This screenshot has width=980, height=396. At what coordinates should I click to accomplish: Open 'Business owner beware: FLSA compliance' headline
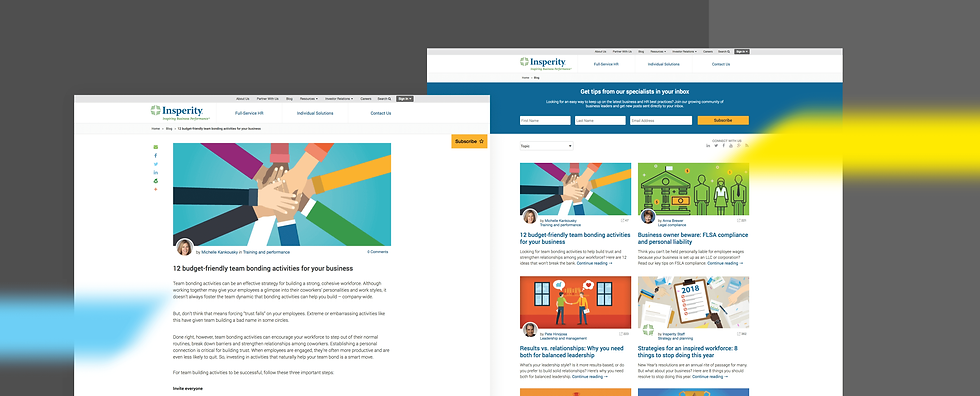(x=692, y=238)
